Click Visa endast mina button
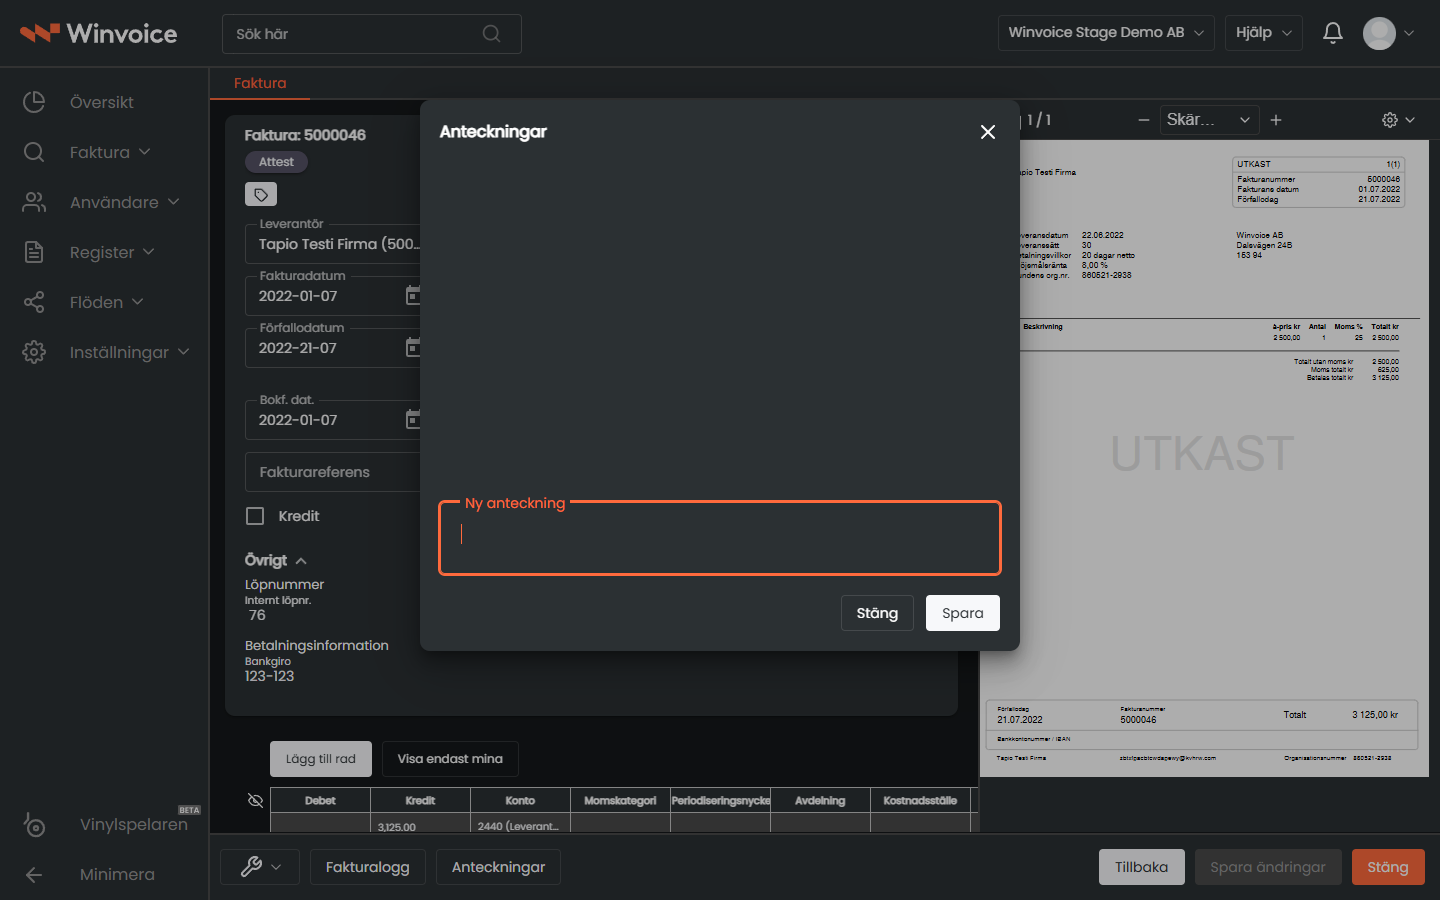Viewport: 1440px width, 900px height. click(x=450, y=759)
